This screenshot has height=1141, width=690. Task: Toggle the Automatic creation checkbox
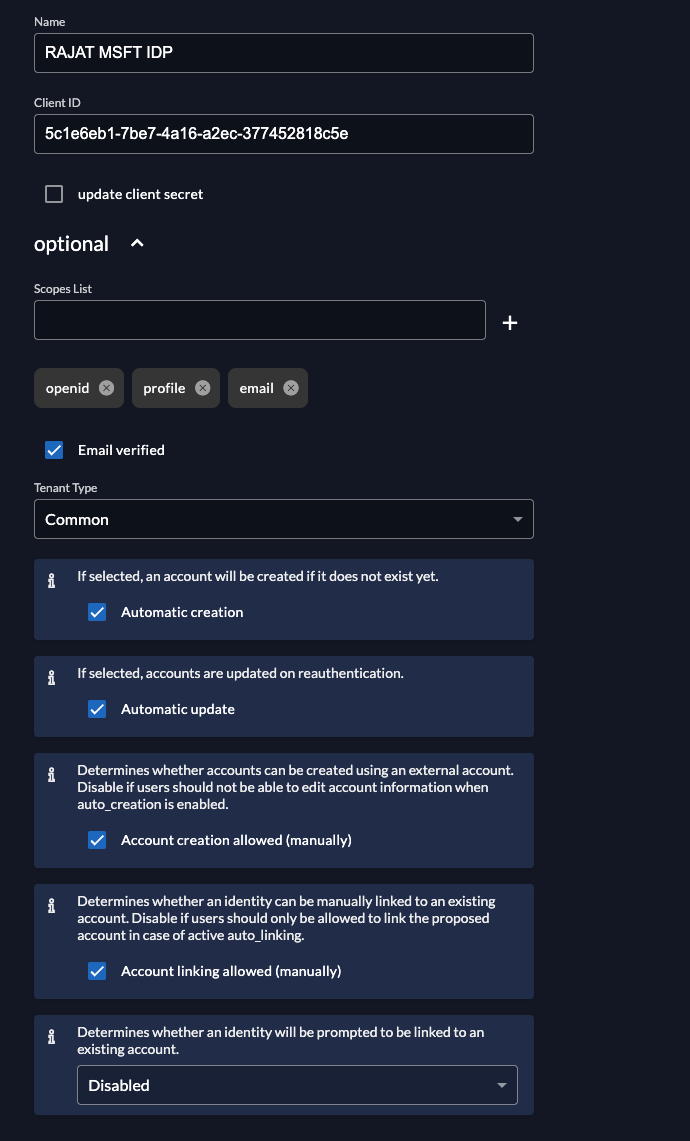click(97, 612)
